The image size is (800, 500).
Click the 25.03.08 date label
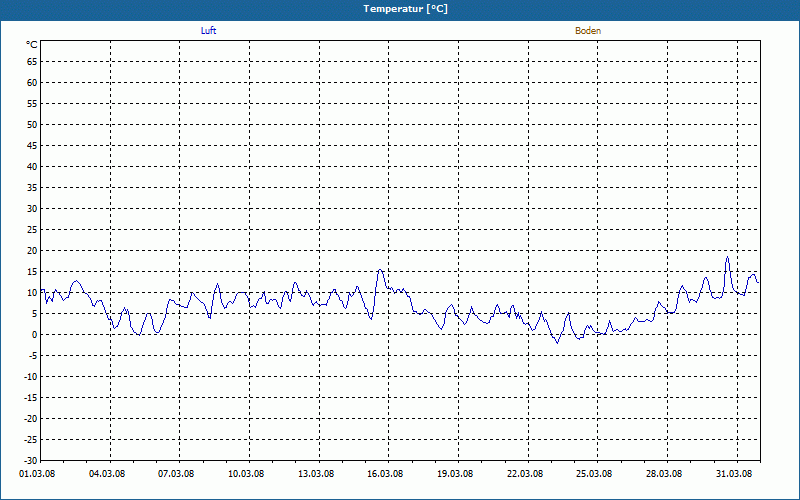tap(594, 474)
